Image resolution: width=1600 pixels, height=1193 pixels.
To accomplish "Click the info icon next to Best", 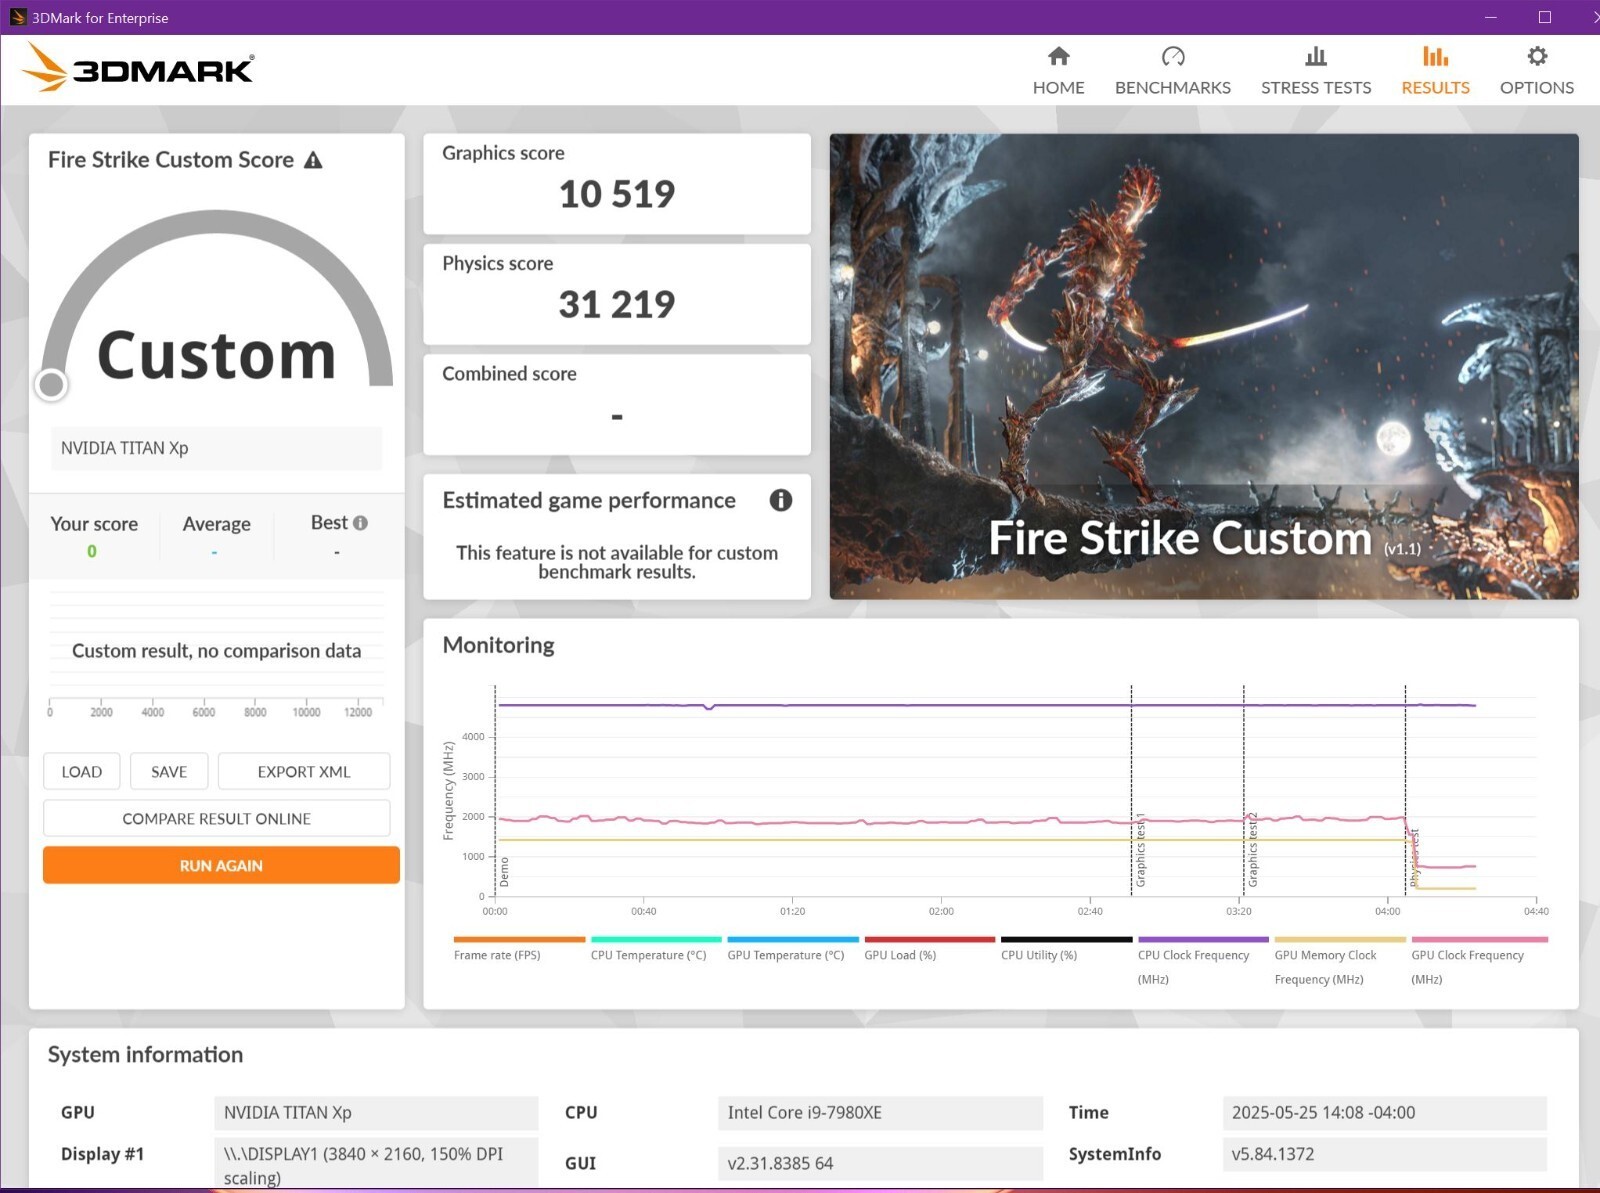I will (x=360, y=523).
